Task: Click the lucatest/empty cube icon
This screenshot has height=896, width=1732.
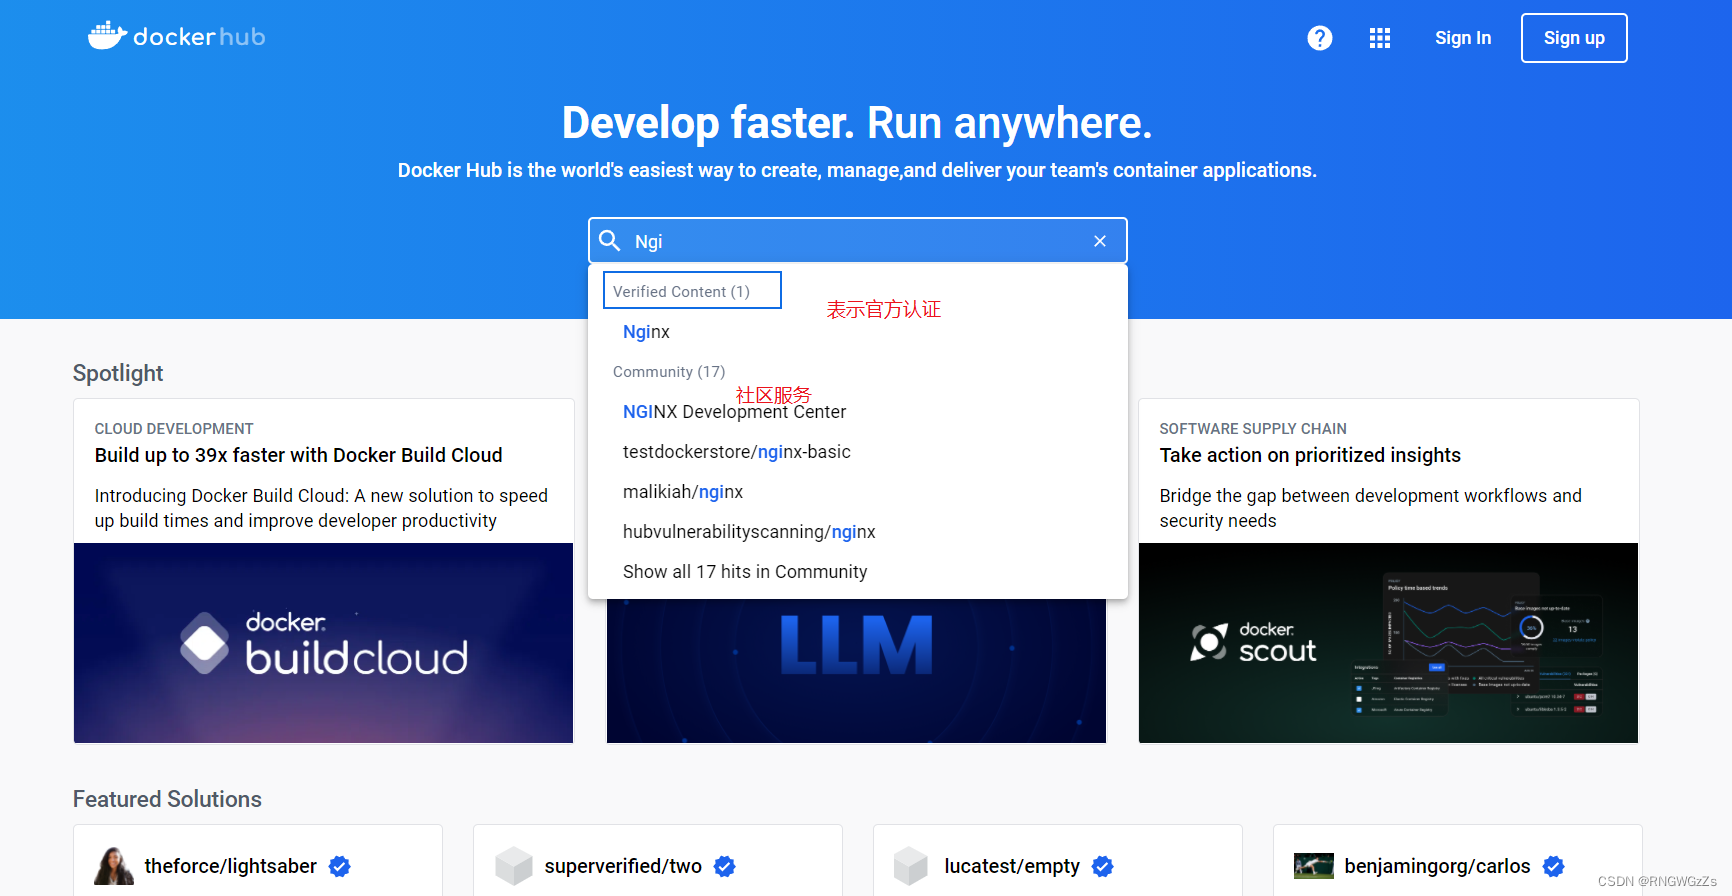Action: click(911, 866)
